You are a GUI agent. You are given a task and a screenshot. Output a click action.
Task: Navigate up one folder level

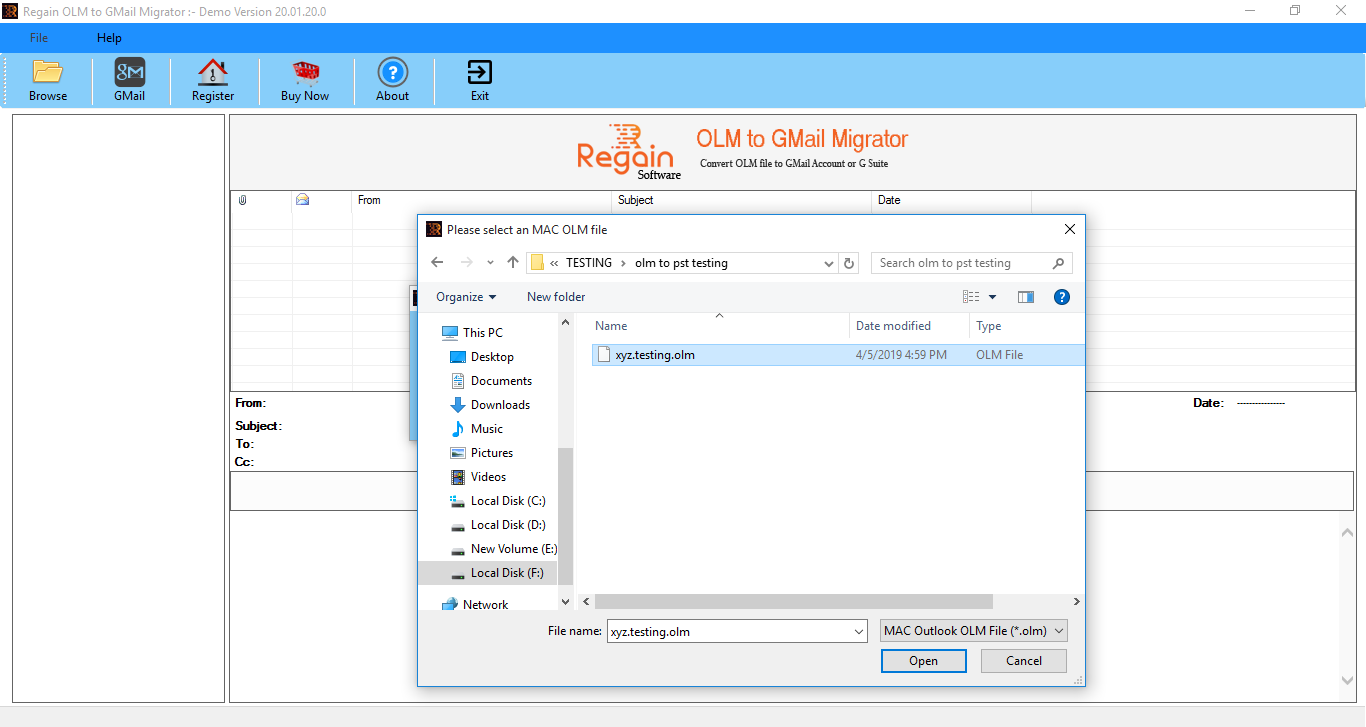click(x=512, y=262)
